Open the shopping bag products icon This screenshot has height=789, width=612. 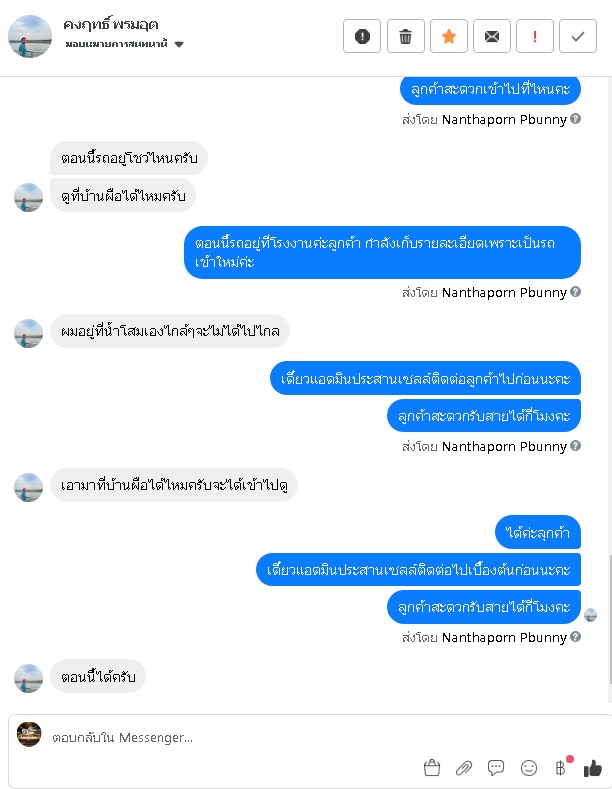pos(432,768)
